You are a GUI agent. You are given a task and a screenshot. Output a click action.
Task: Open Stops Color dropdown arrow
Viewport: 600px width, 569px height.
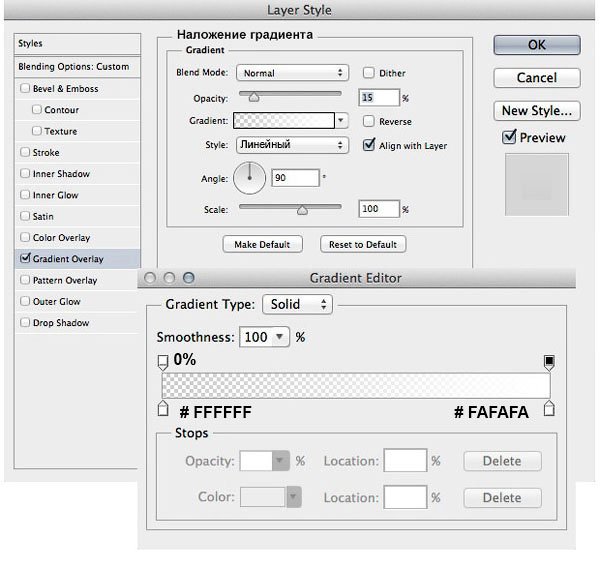coord(293,497)
